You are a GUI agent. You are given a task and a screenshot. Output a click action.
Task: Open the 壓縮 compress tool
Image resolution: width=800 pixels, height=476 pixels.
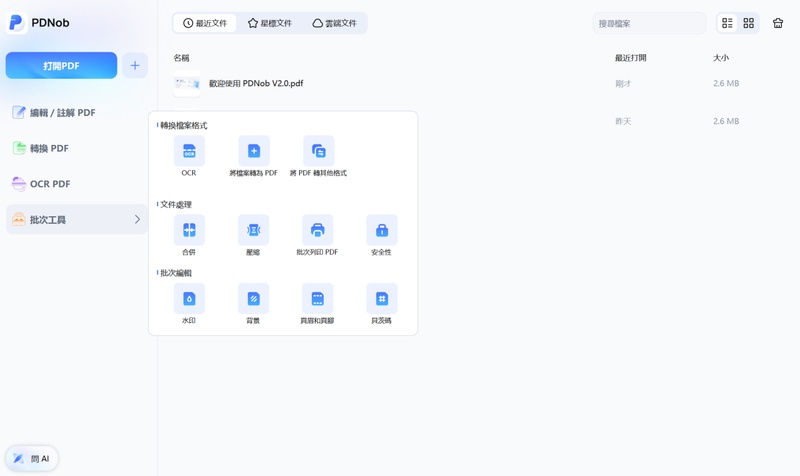253,230
